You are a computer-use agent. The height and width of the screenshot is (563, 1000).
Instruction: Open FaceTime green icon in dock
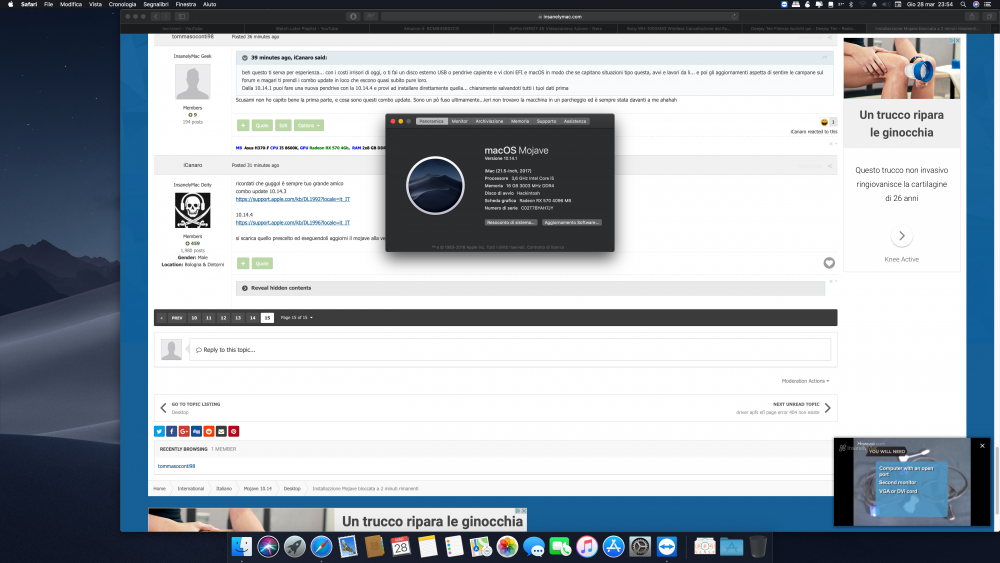tap(560, 546)
